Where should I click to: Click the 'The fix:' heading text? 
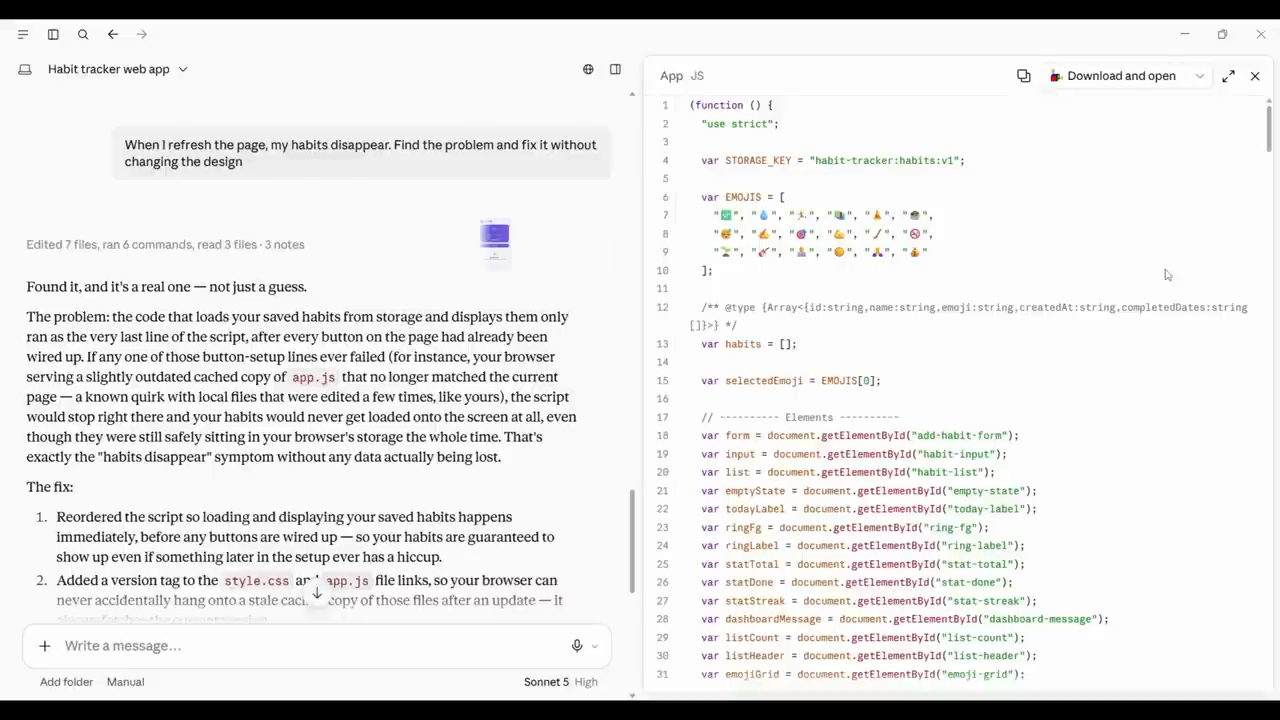[50, 487]
